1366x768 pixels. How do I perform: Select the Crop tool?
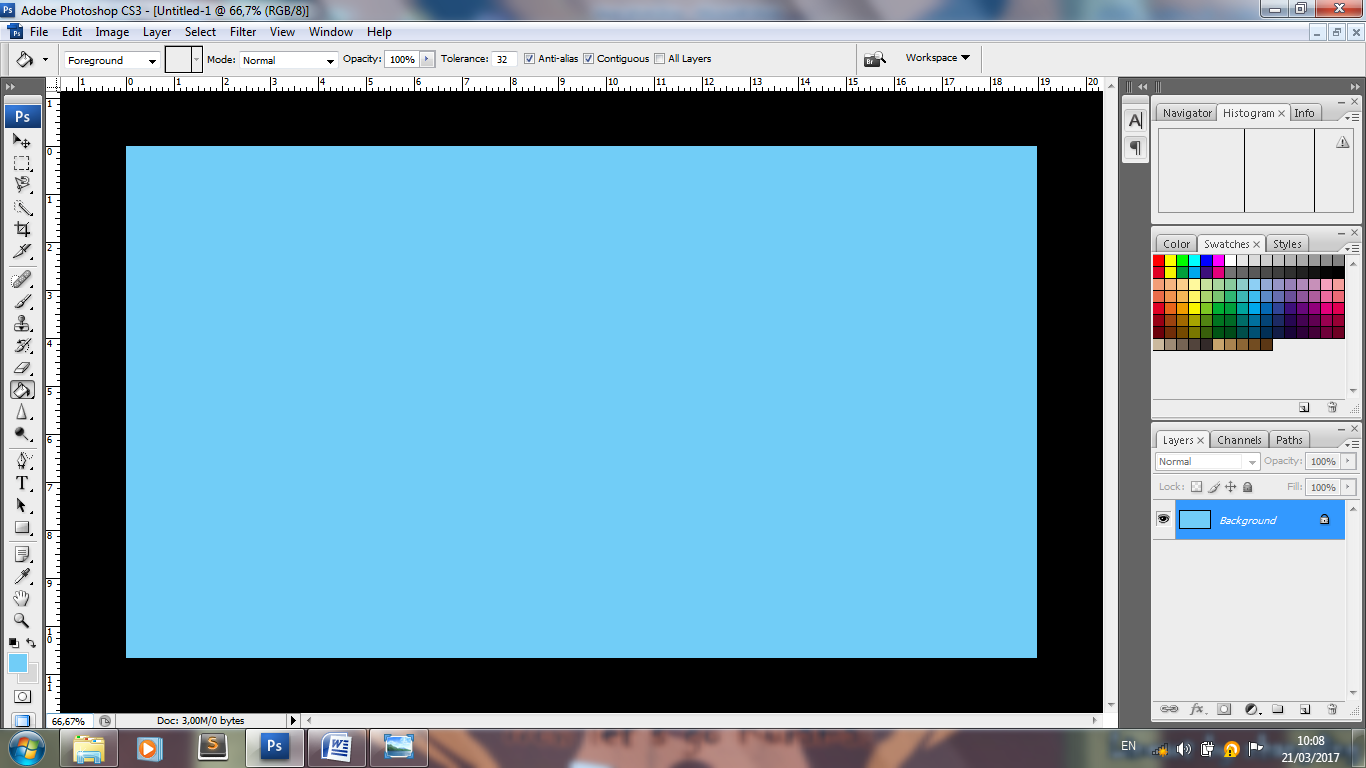[22, 229]
